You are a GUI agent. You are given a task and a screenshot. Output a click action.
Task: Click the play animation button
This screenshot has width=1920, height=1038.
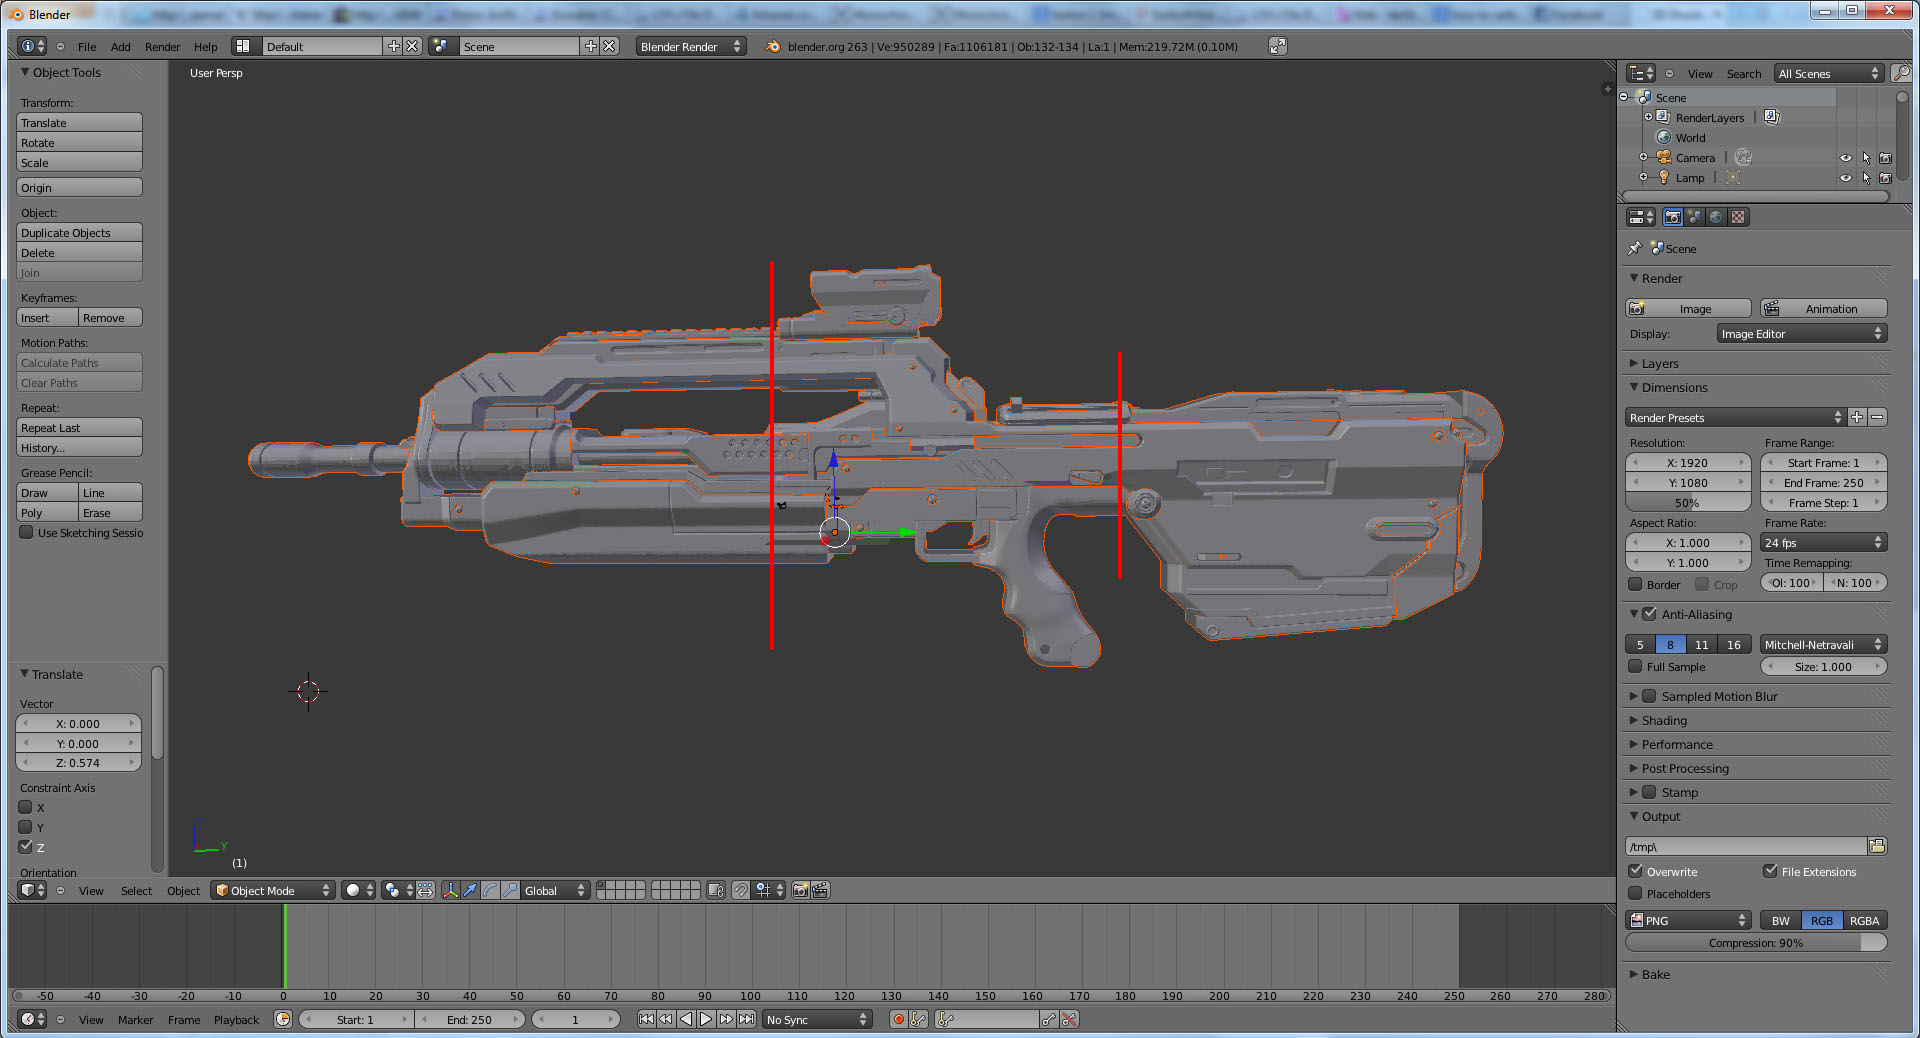pos(706,1019)
